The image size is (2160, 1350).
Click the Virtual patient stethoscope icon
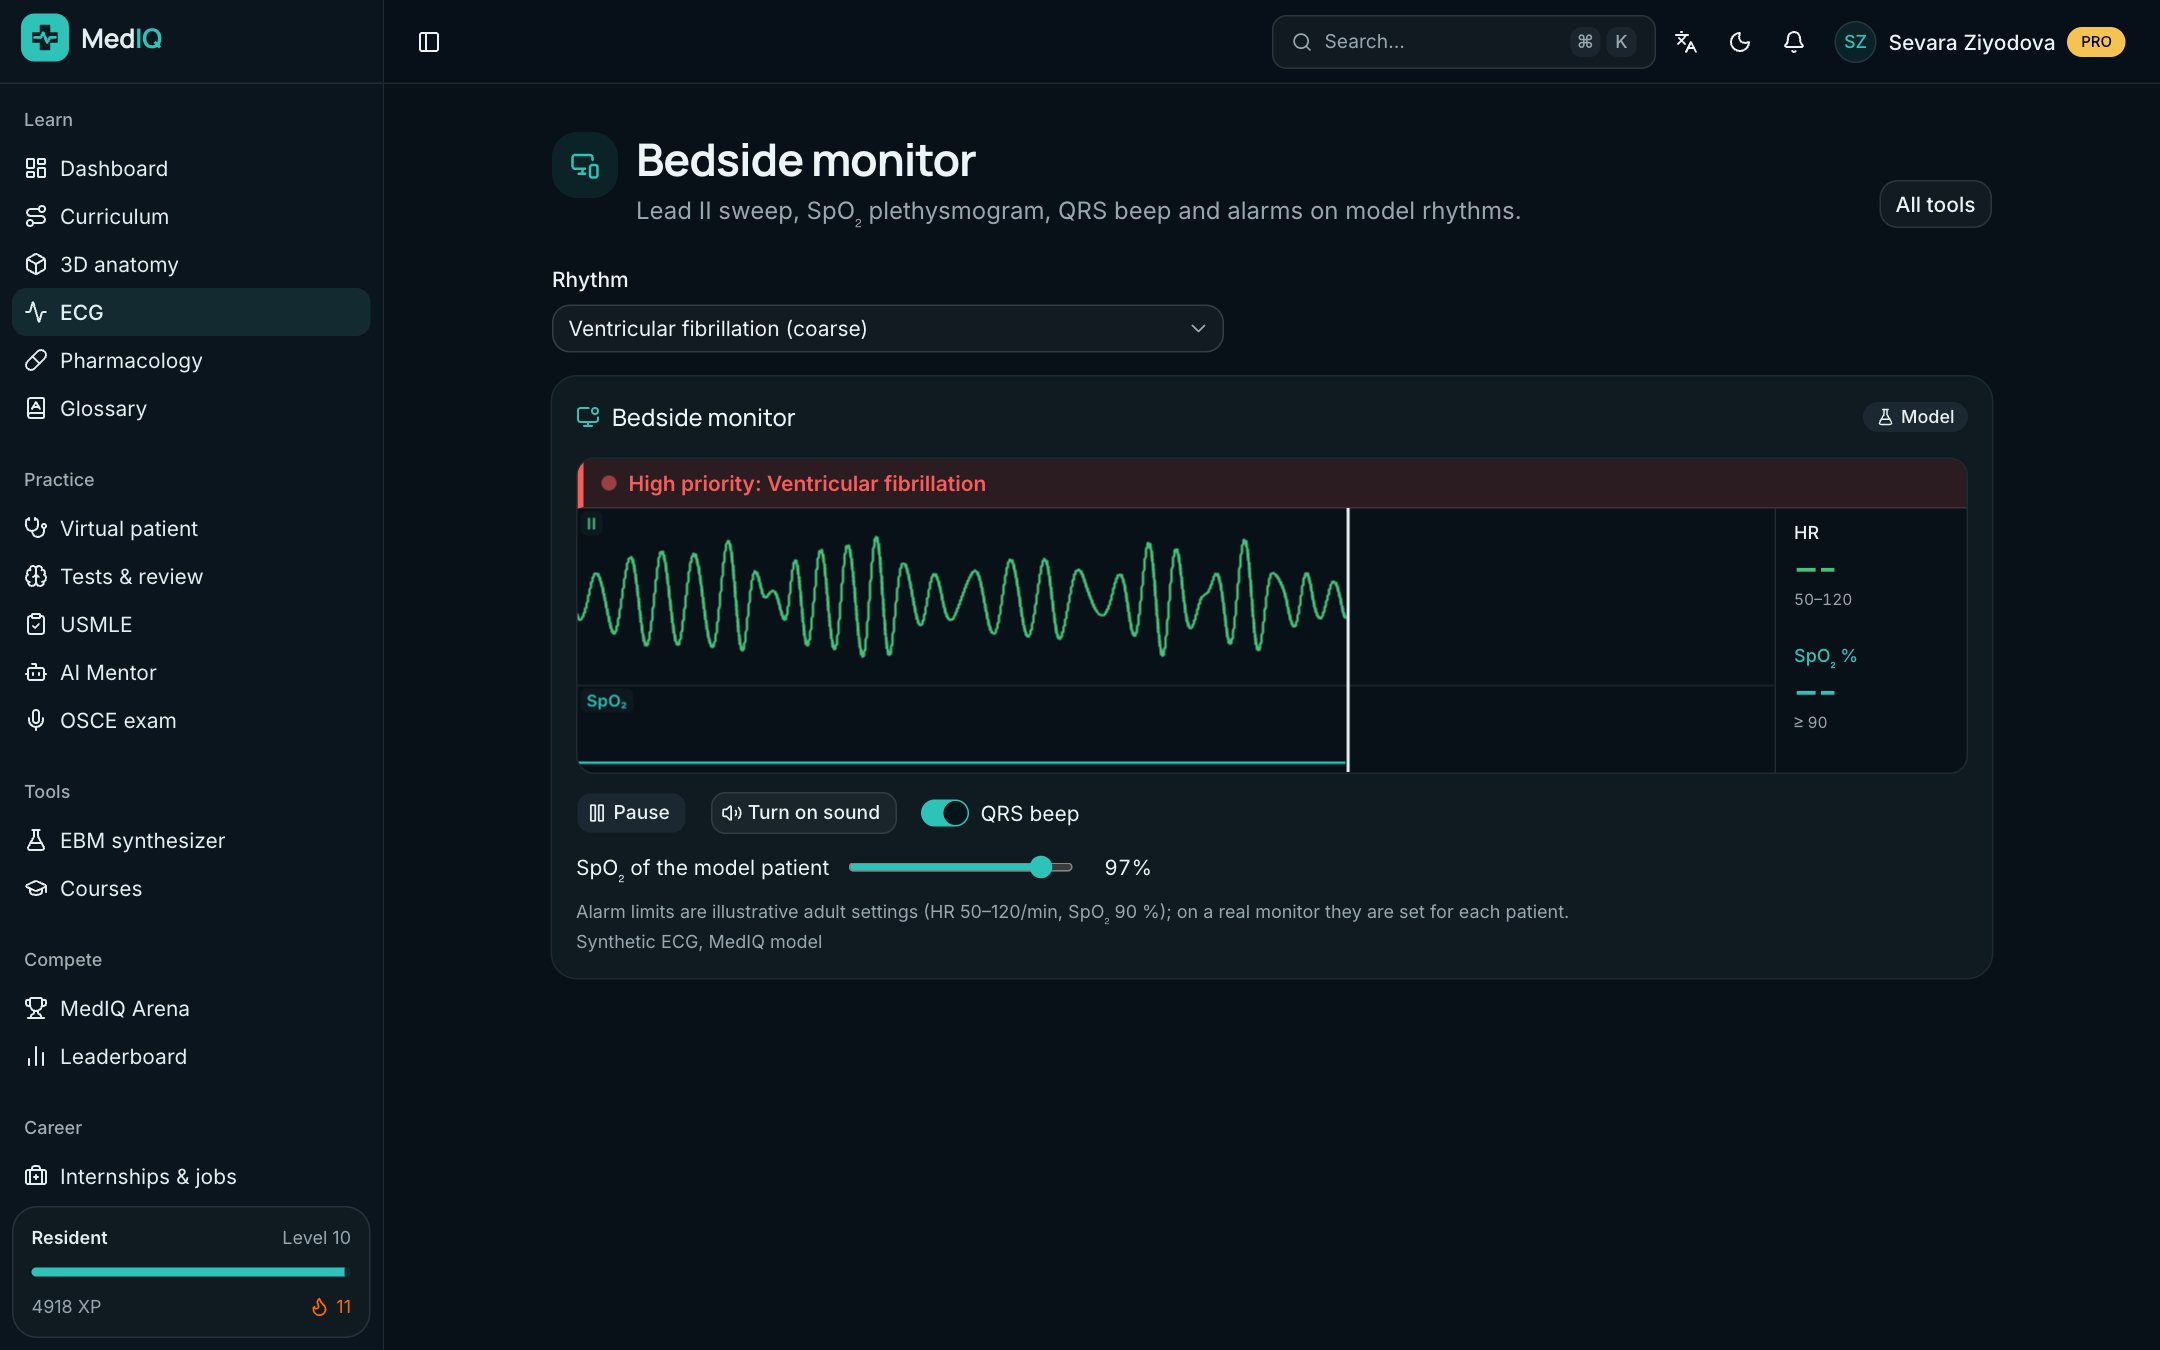point(36,528)
